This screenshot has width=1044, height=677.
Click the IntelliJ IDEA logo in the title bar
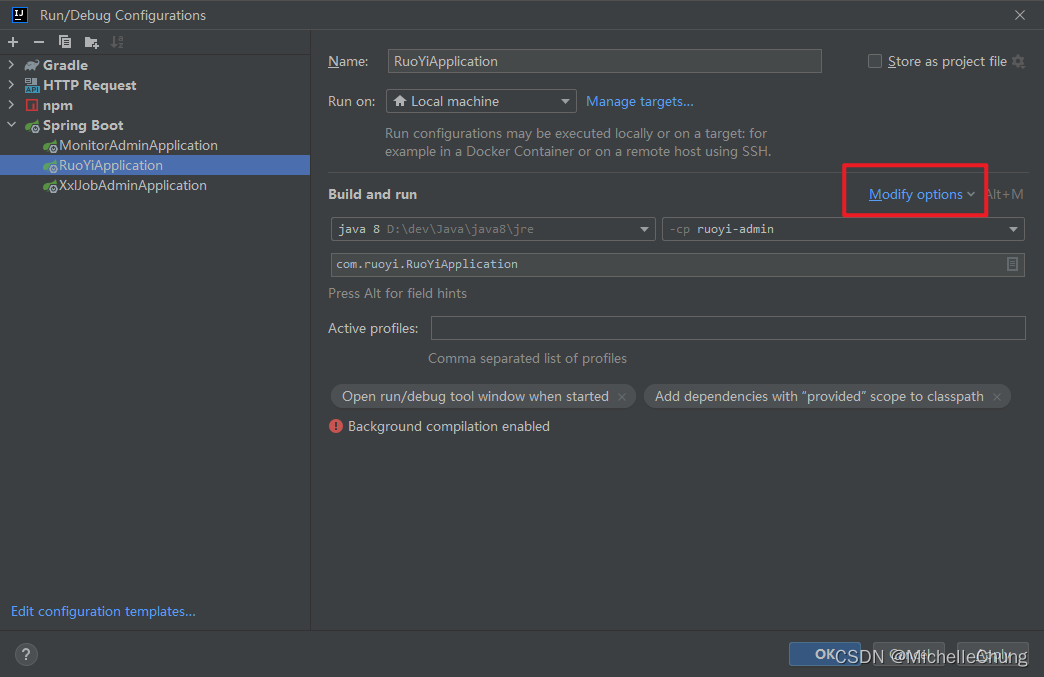[20, 15]
